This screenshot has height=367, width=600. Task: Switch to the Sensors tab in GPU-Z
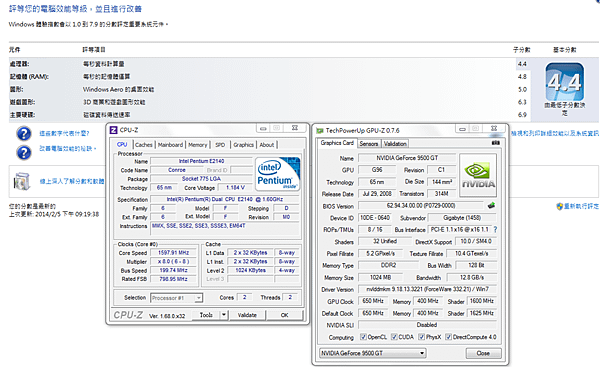369,144
